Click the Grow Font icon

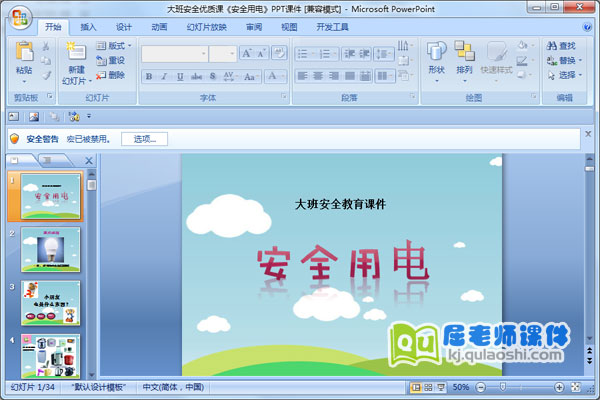[247, 53]
